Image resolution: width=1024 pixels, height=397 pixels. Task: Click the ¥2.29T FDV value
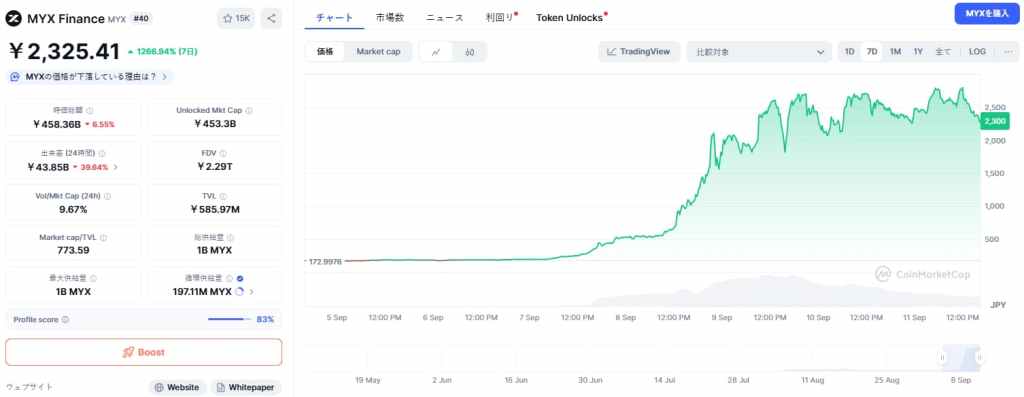[215, 167]
